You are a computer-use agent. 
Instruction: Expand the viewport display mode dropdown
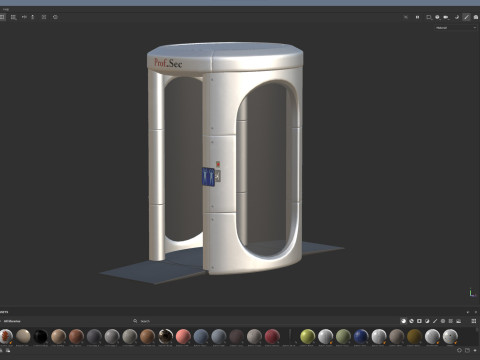[429, 17]
